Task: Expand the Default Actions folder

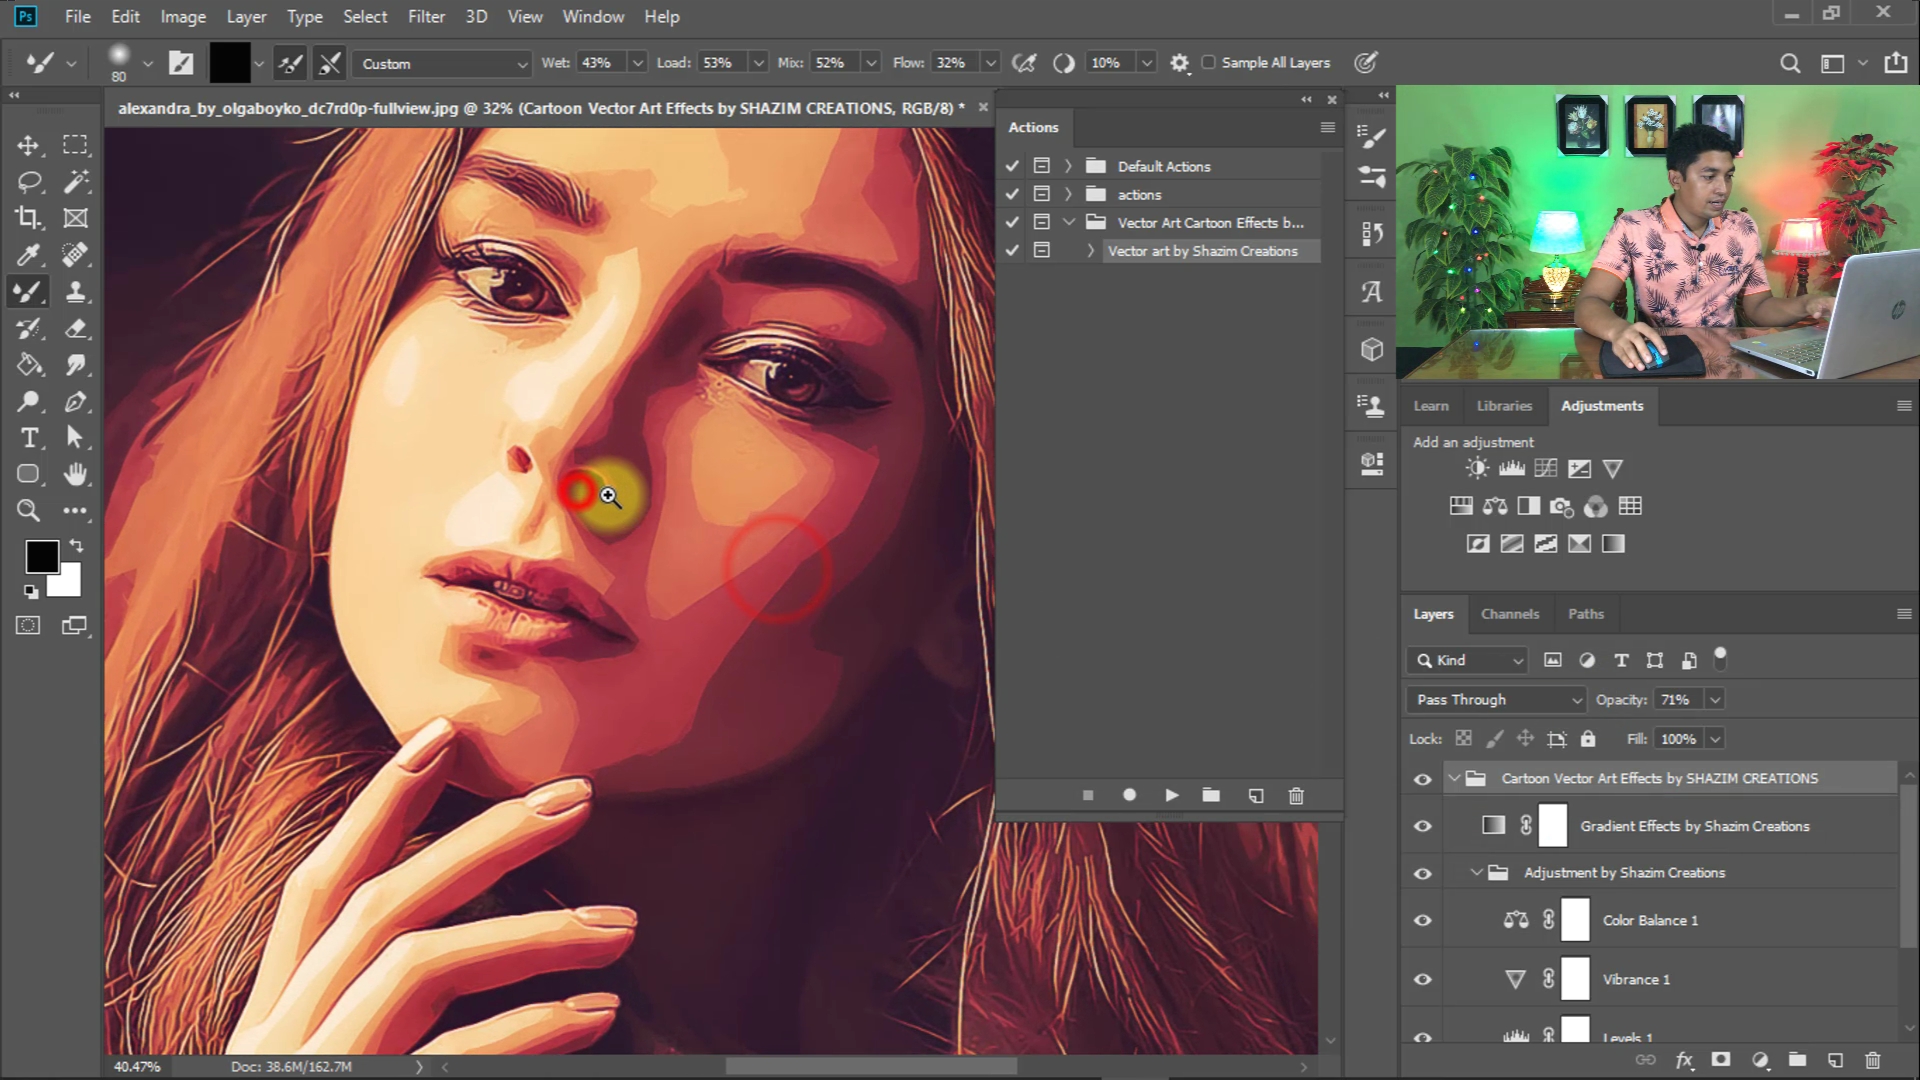Action: point(1068,166)
